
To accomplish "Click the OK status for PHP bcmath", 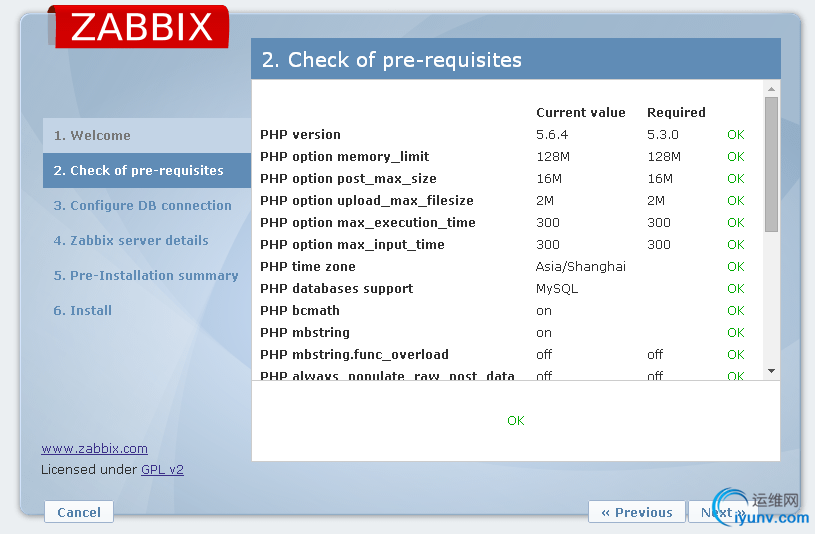I will tap(735, 310).
